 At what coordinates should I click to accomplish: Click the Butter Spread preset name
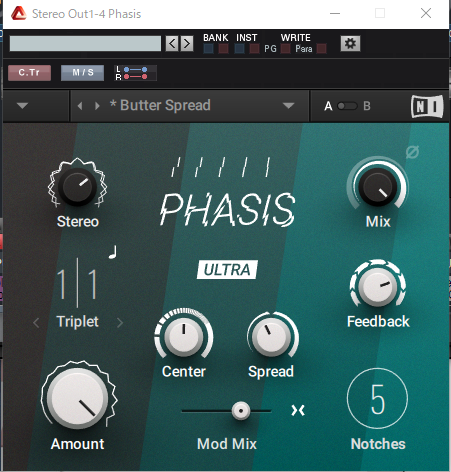(160, 105)
